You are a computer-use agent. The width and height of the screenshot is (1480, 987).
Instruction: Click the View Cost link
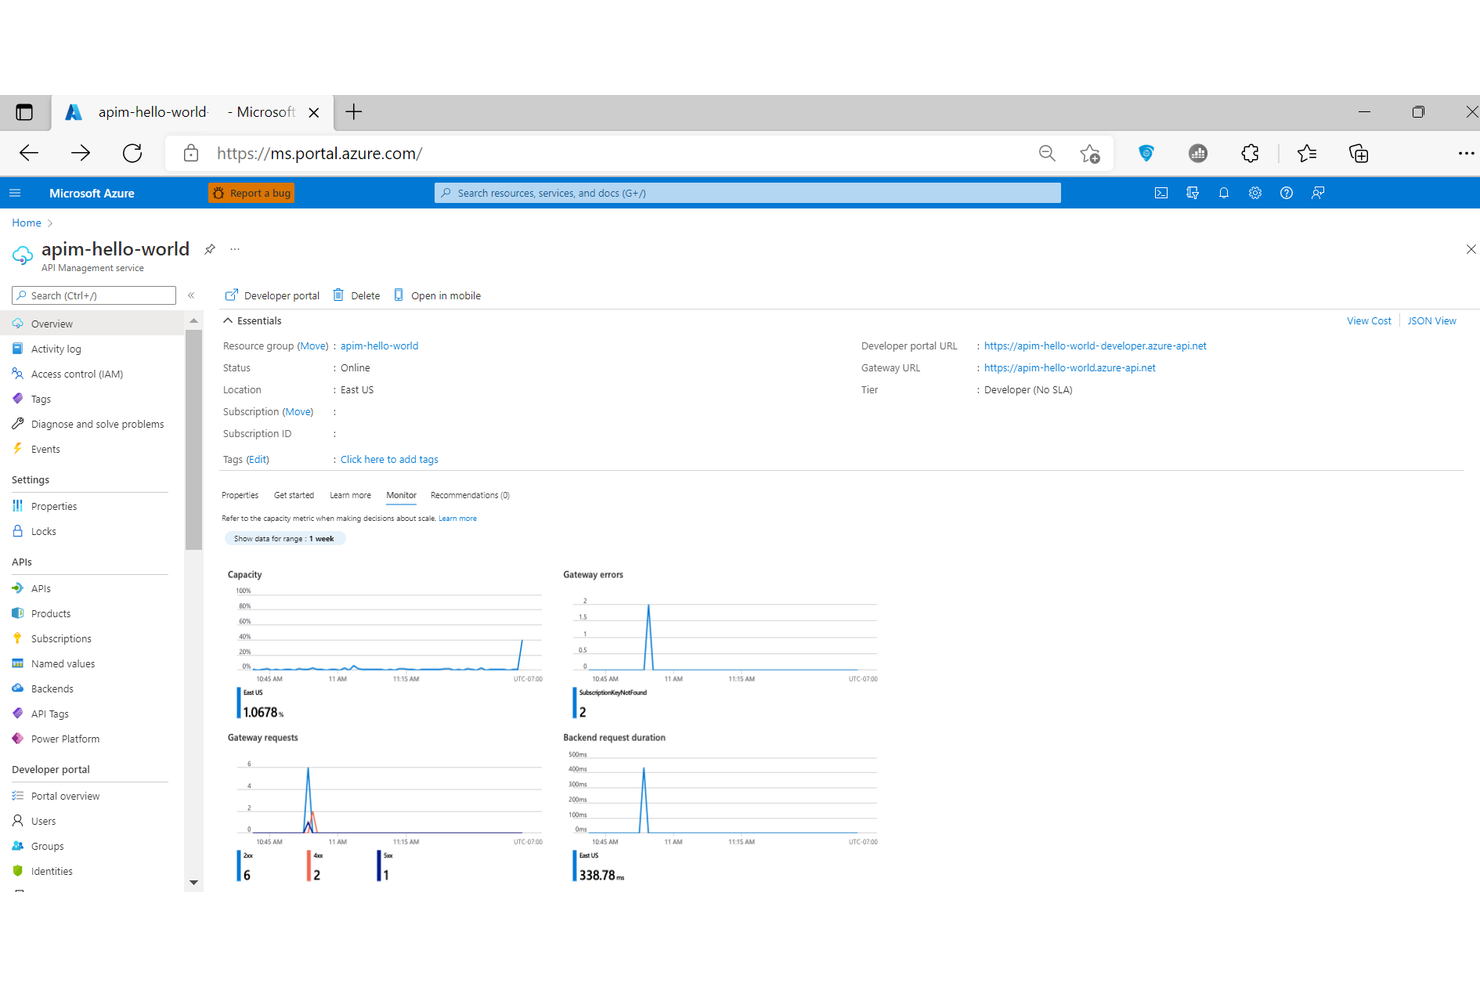point(1368,320)
